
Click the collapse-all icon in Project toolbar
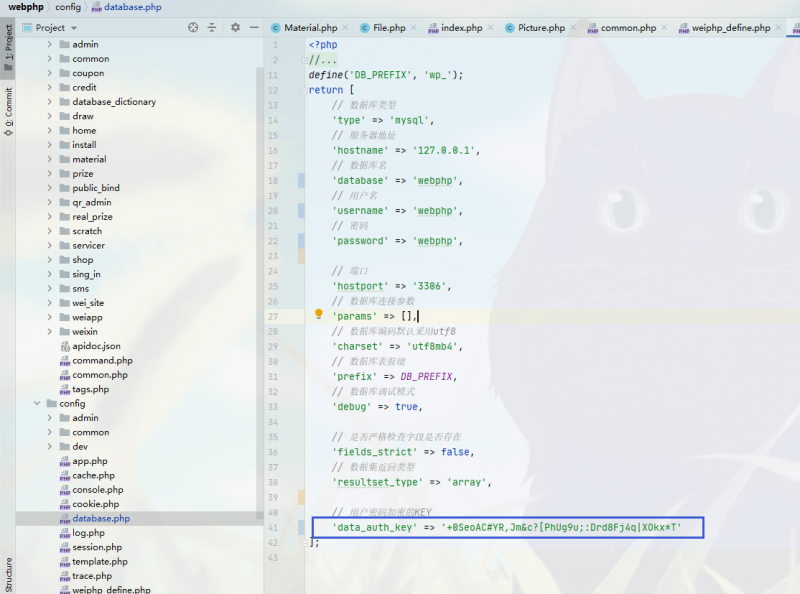(212, 27)
